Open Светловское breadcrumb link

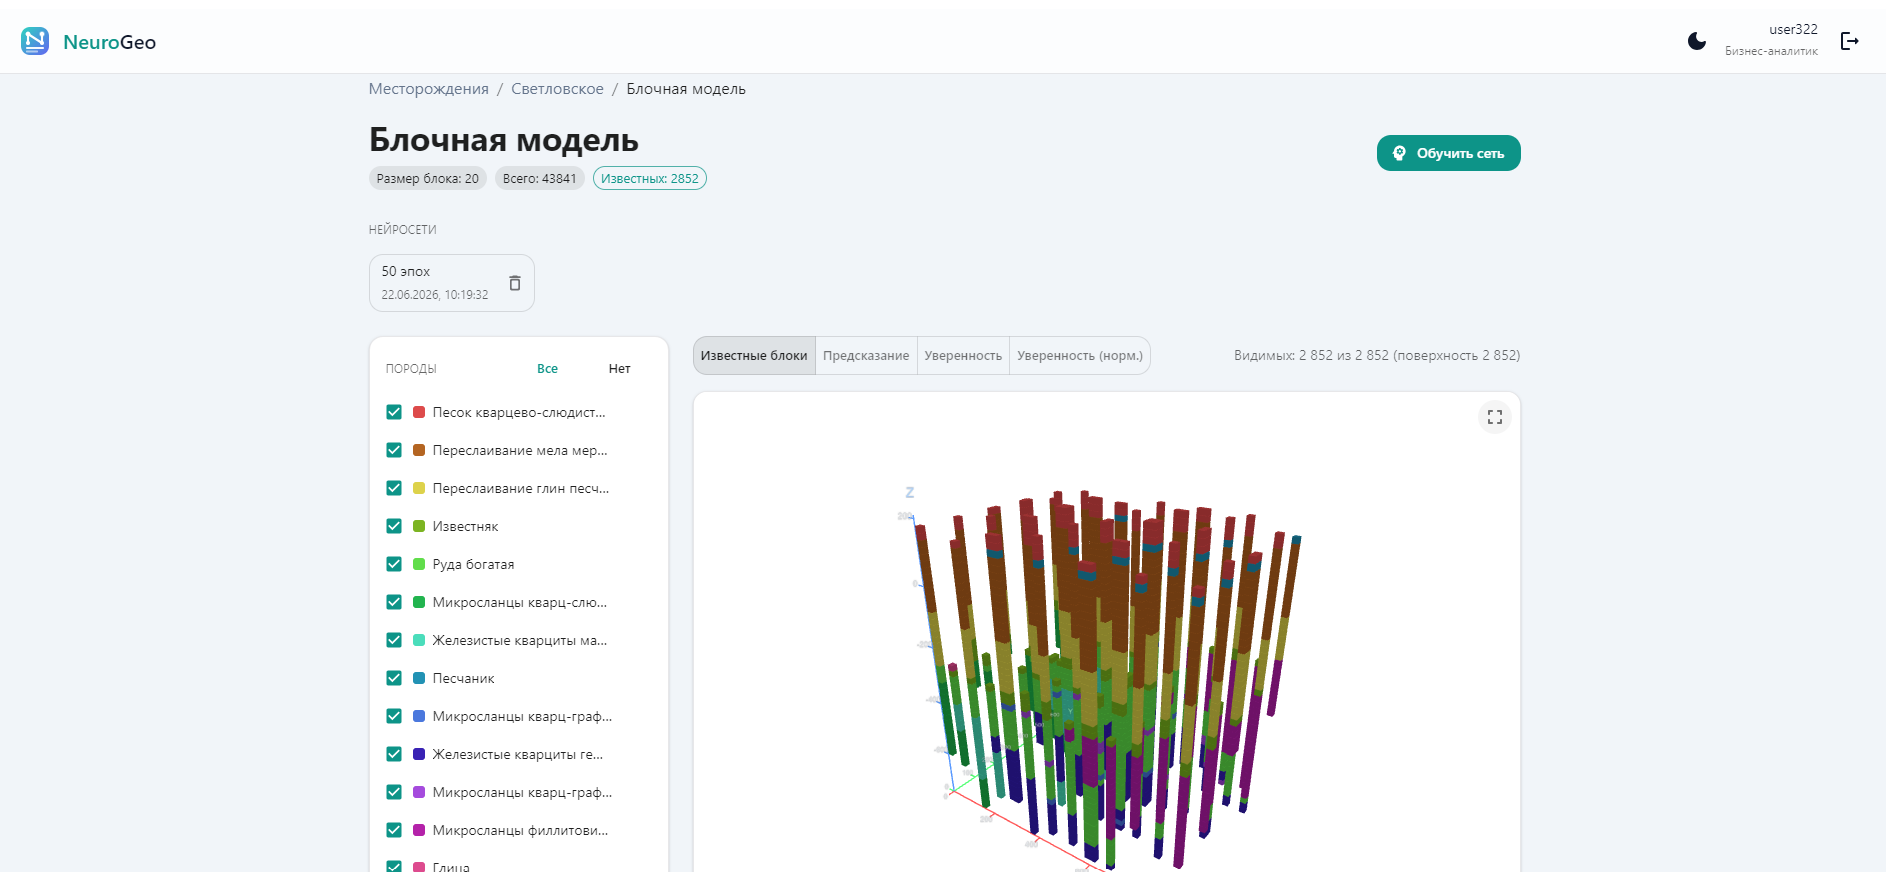557,89
